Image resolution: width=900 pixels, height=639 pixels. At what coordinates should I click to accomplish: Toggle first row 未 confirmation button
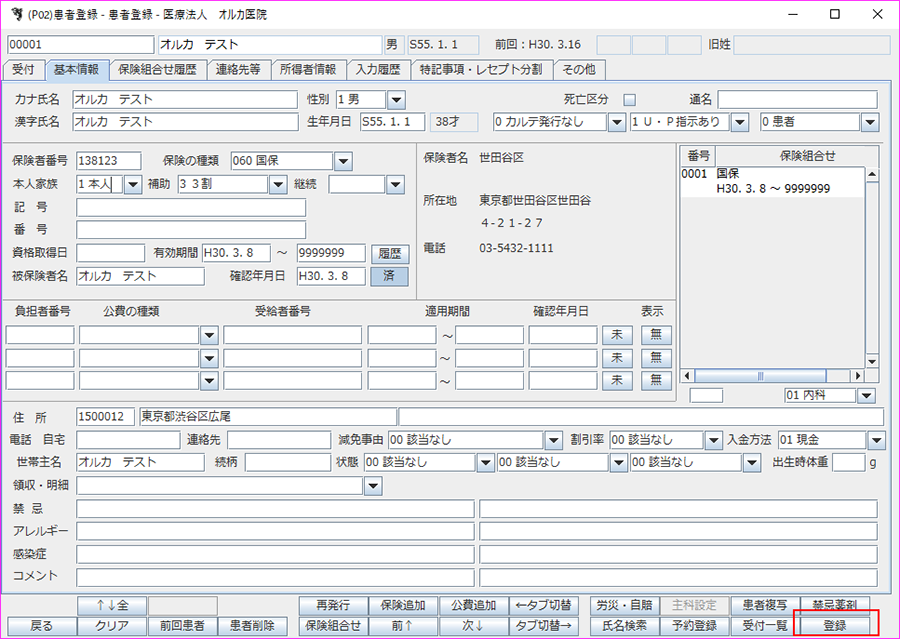coord(617,335)
